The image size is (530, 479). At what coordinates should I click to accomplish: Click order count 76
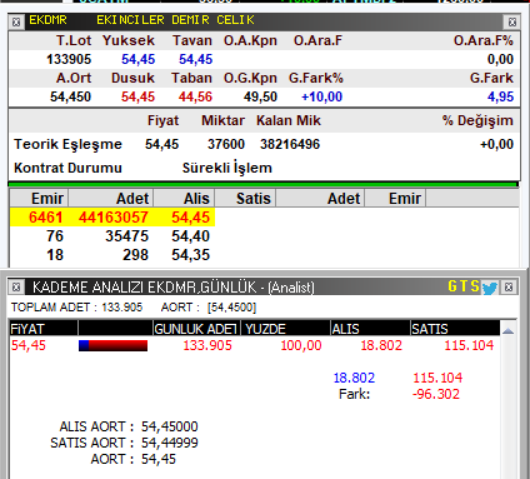pyautogui.click(x=55, y=236)
